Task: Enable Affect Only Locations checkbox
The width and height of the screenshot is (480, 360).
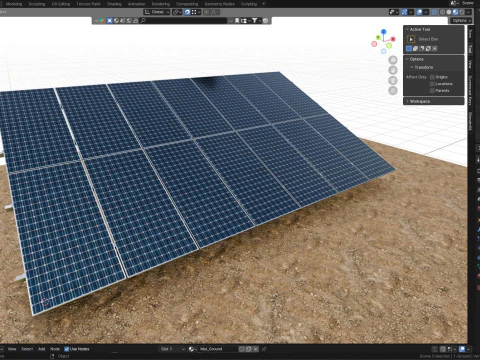Action: pos(432,84)
